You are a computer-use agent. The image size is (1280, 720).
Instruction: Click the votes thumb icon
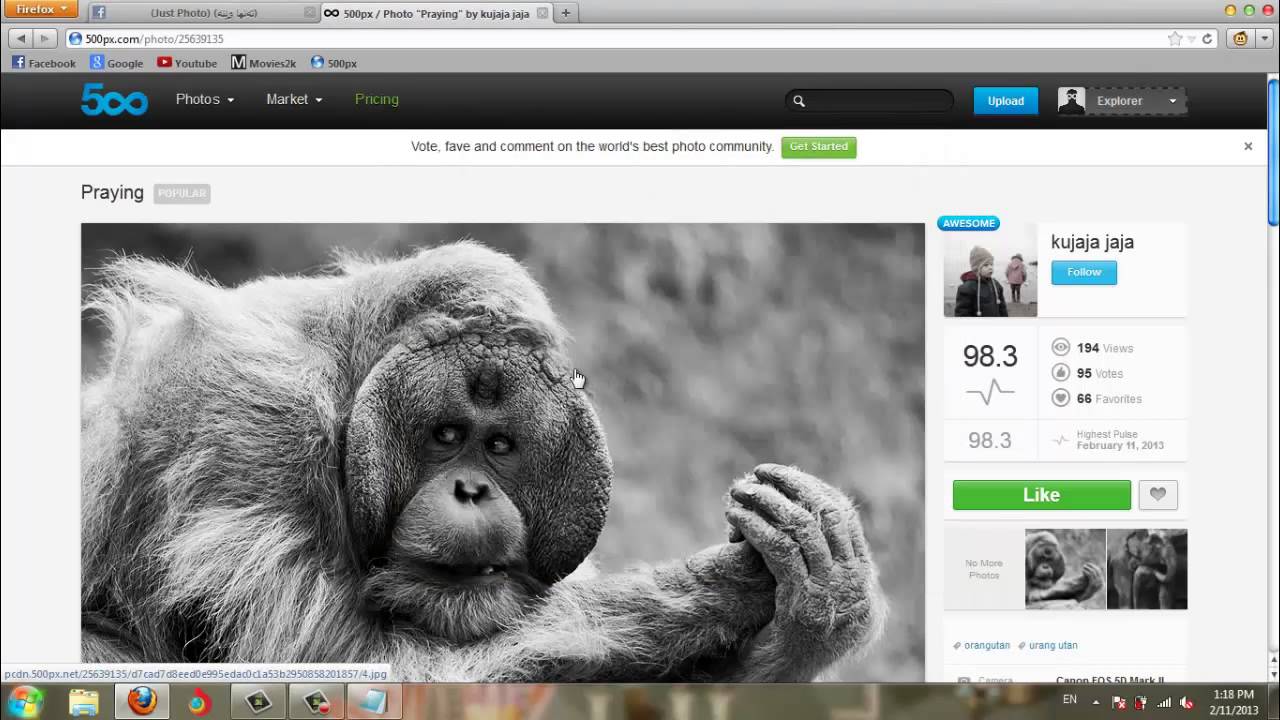pyautogui.click(x=1061, y=372)
